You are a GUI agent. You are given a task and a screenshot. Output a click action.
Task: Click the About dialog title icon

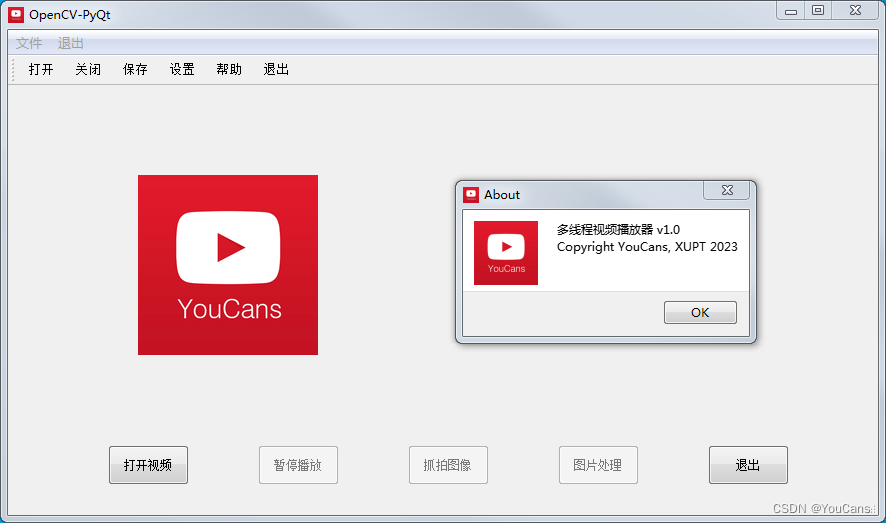click(471, 195)
